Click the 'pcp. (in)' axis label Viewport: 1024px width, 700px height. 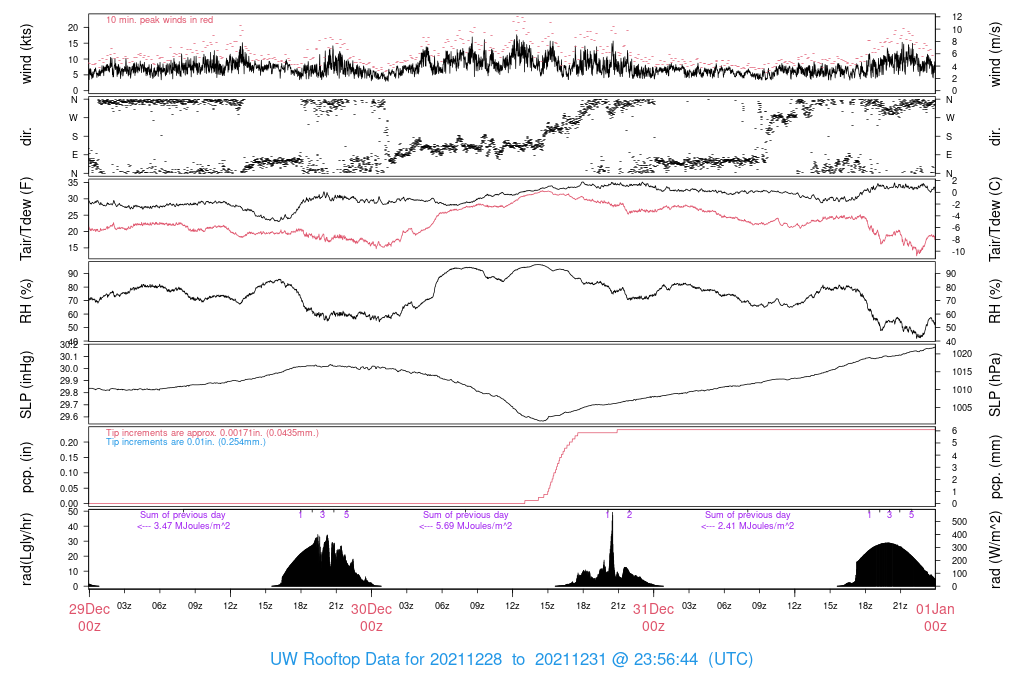pos(26,467)
